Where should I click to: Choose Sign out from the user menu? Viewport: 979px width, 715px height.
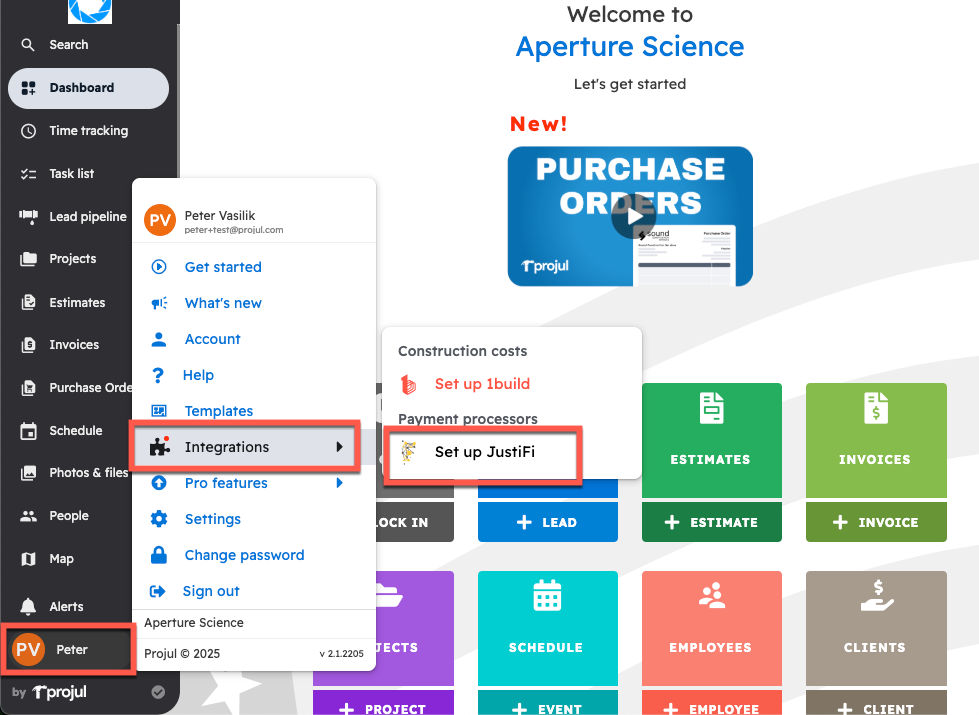(210, 591)
